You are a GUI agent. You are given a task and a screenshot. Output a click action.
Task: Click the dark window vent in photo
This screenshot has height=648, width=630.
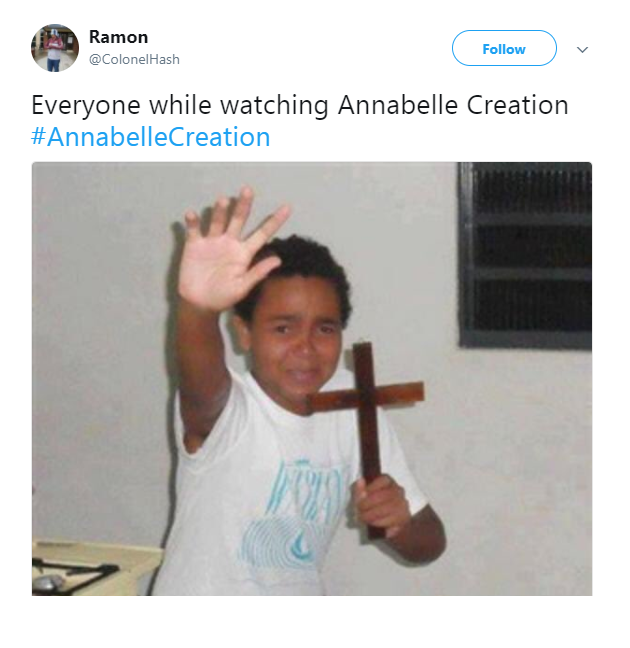tap(525, 255)
